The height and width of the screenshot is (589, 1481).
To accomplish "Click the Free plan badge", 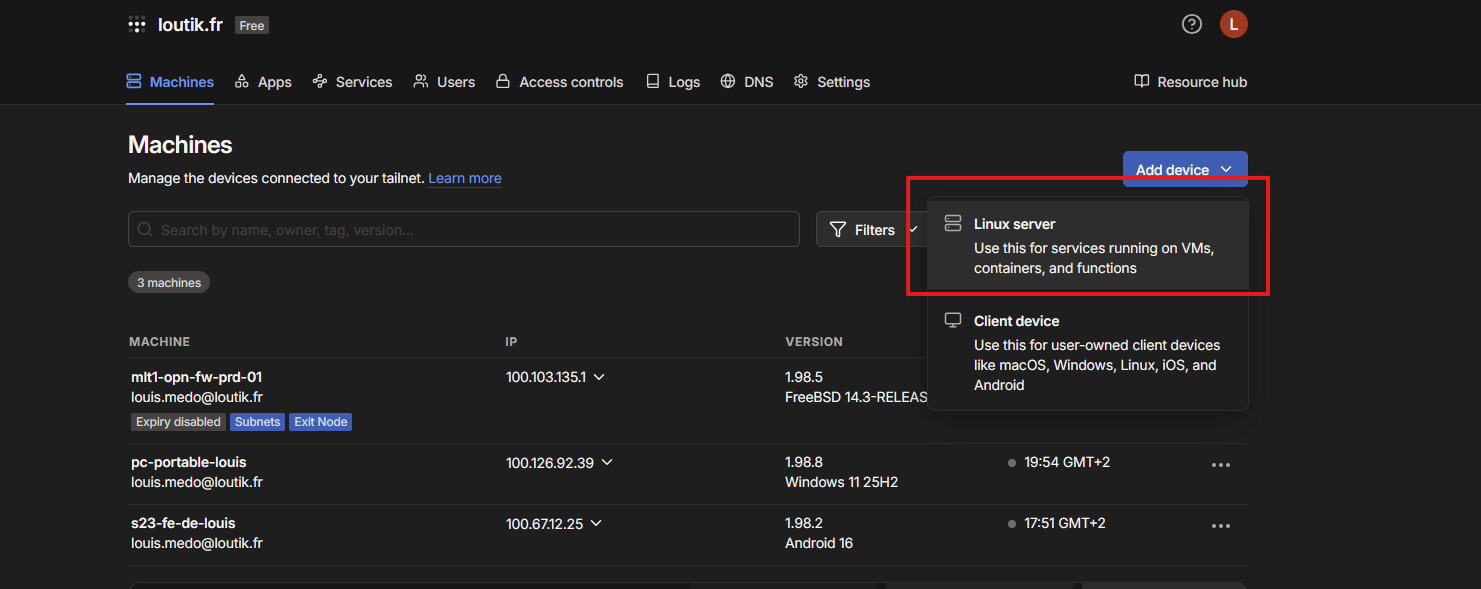I will pos(252,25).
